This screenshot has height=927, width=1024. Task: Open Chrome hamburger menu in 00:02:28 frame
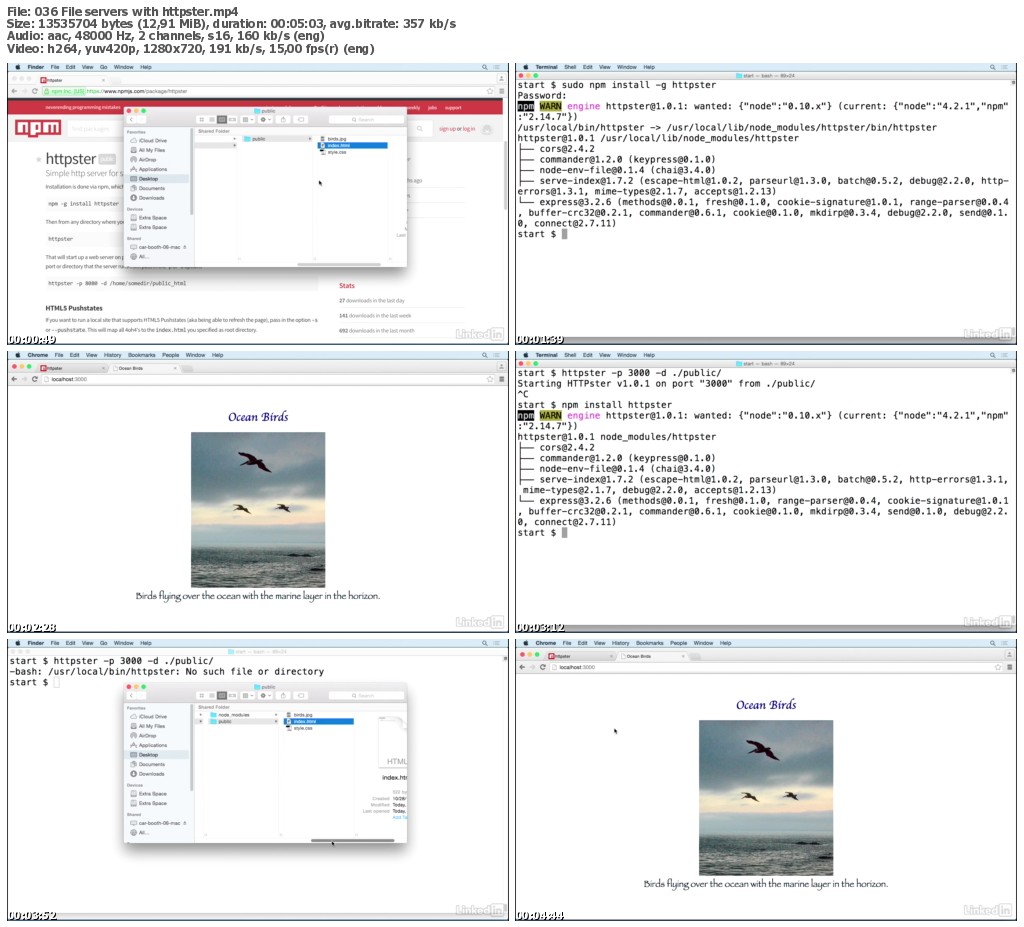click(x=502, y=379)
